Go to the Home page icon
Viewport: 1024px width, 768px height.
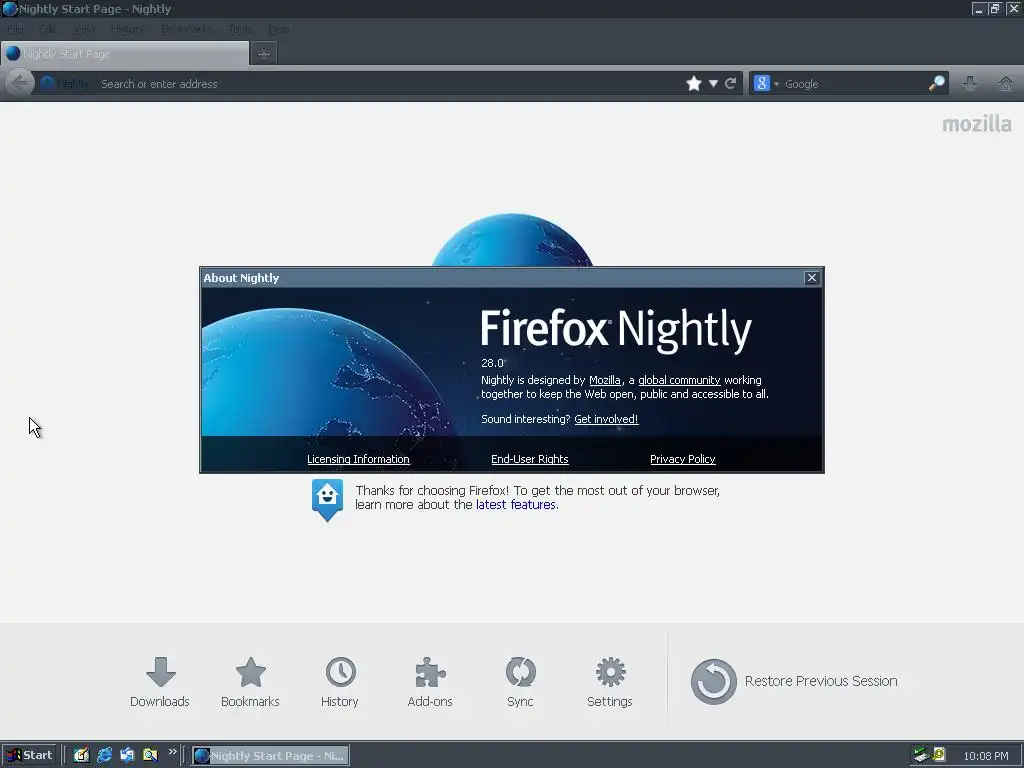coord(1006,84)
